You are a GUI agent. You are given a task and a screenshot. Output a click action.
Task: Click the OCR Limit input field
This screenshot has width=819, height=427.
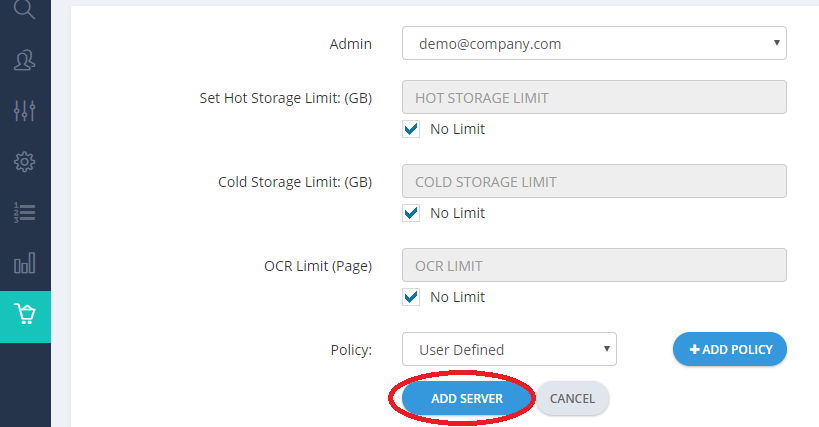[x=594, y=265]
